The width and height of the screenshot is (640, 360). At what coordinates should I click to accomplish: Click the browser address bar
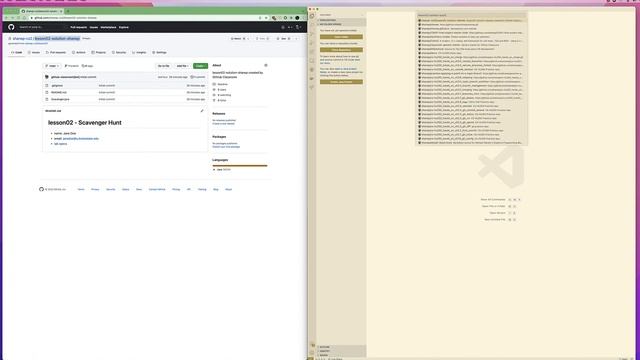click(x=143, y=18)
